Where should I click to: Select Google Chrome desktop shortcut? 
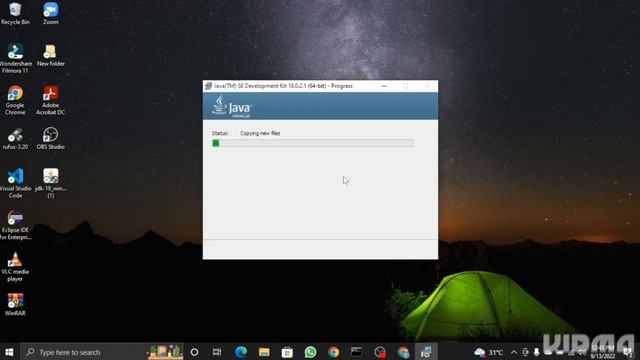click(15, 100)
